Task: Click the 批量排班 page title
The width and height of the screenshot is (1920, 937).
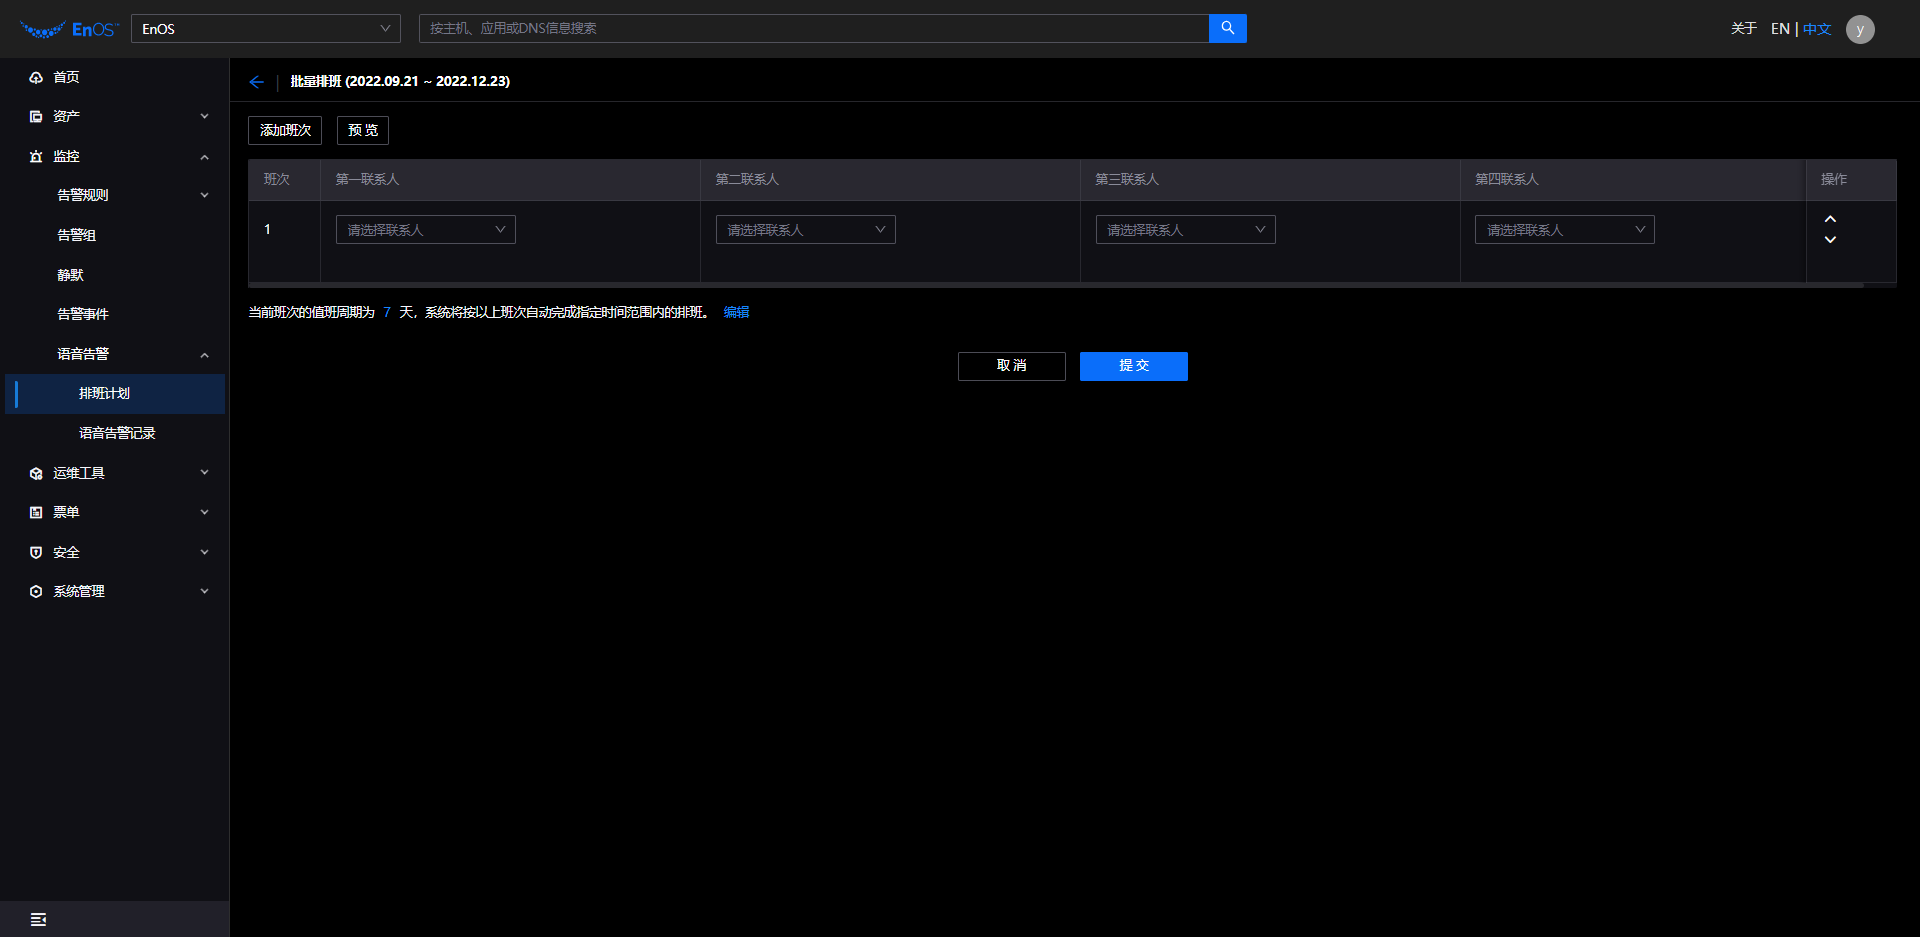Action: click(400, 81)
